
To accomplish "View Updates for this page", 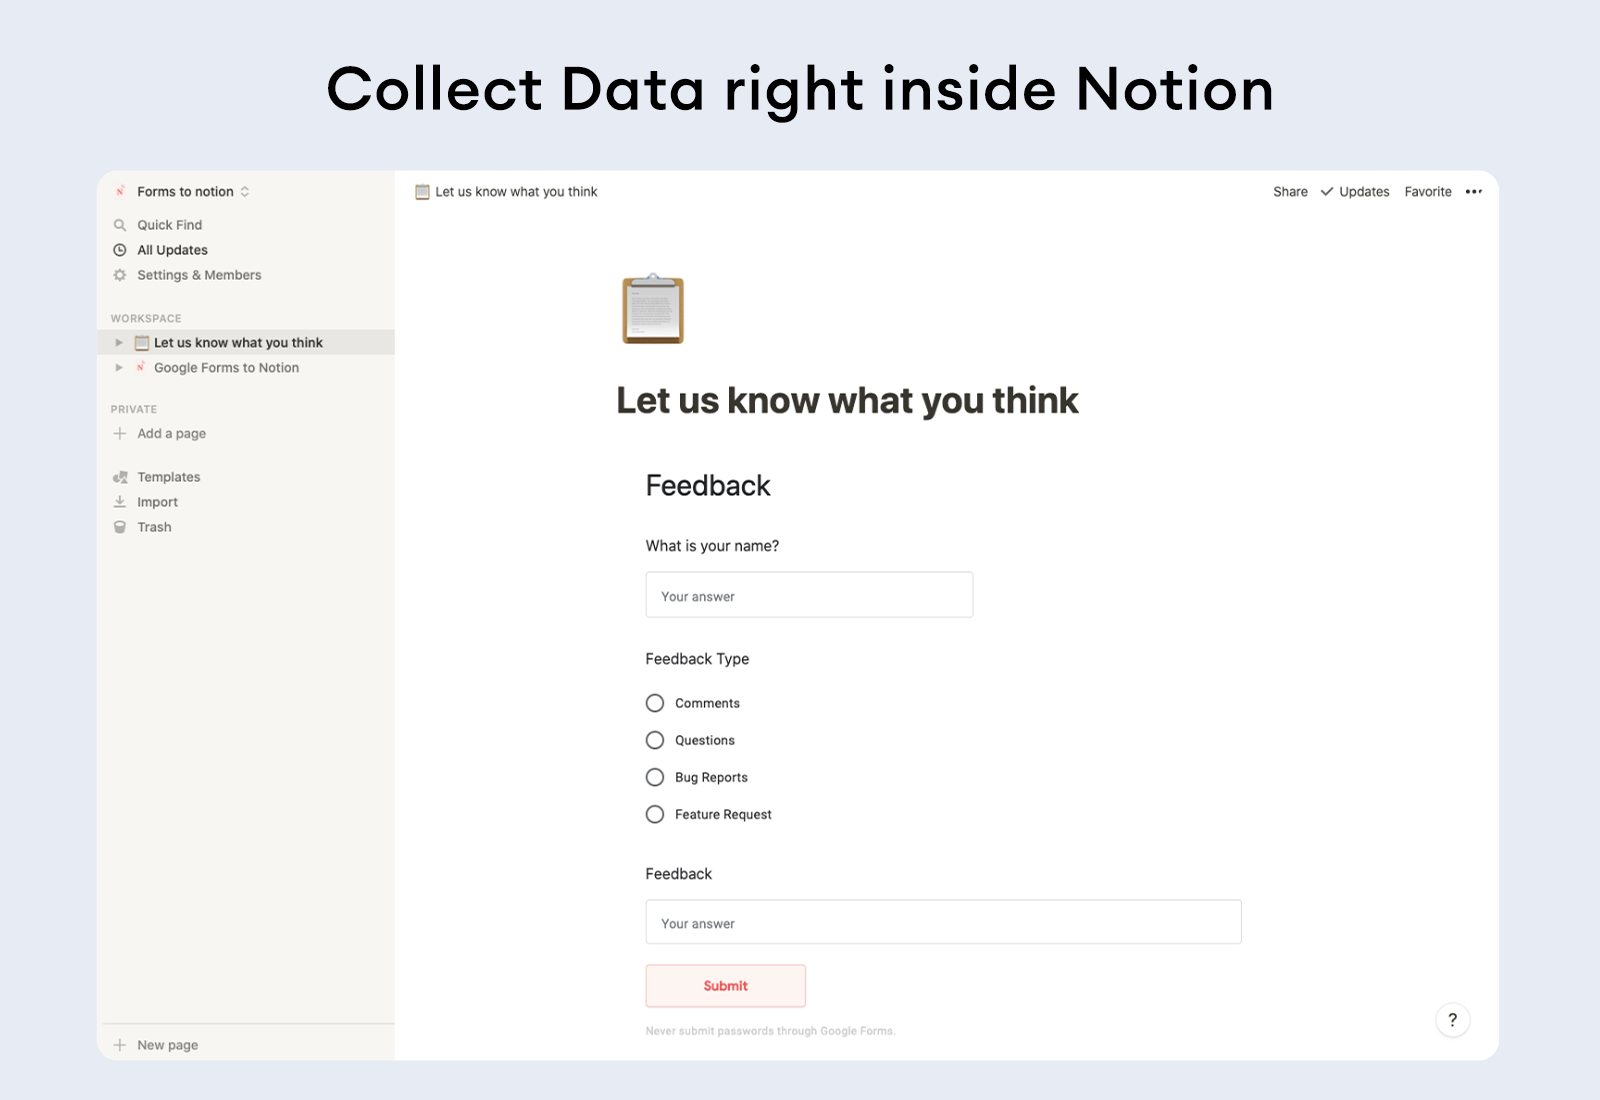I will click(1363, 191).
